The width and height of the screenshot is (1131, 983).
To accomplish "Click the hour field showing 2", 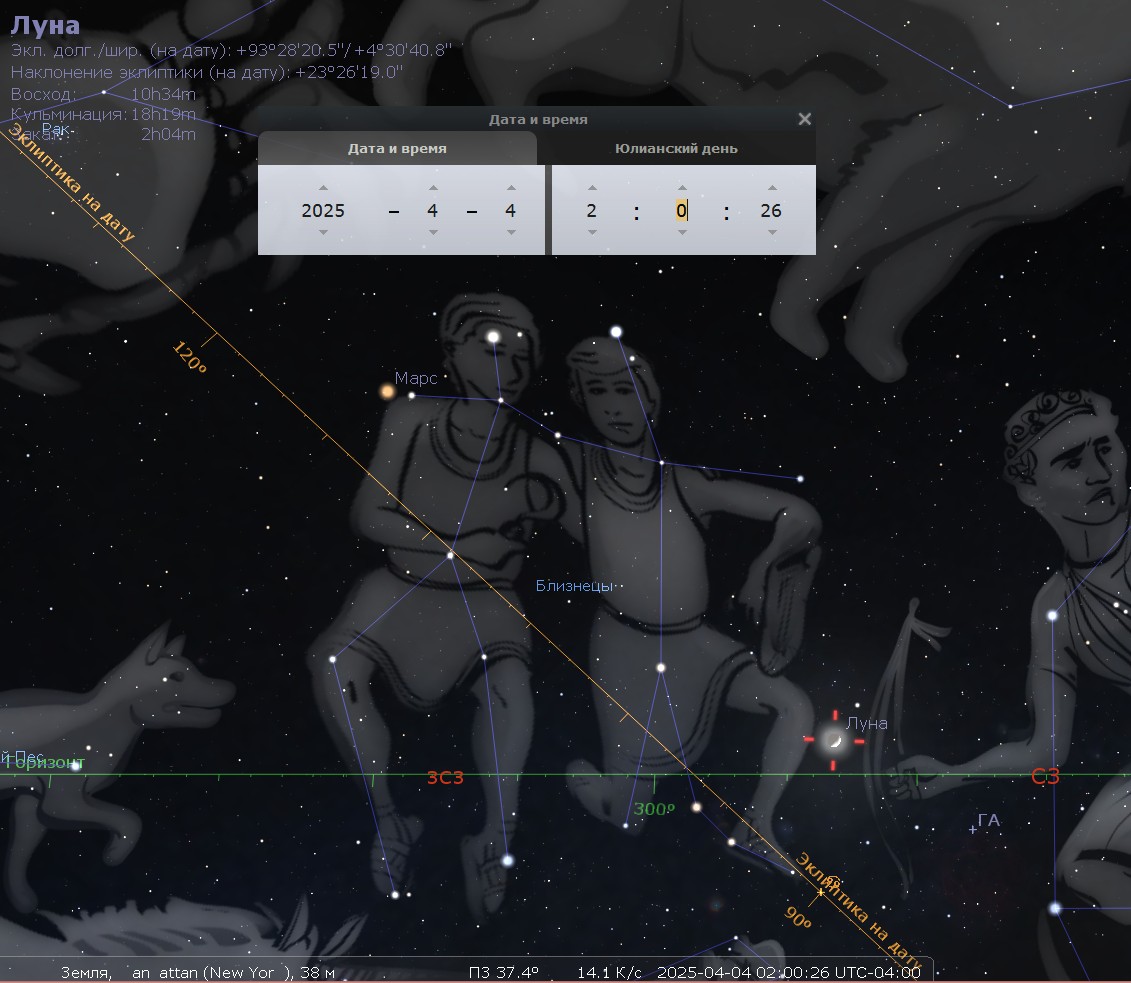I will point(592,211).
